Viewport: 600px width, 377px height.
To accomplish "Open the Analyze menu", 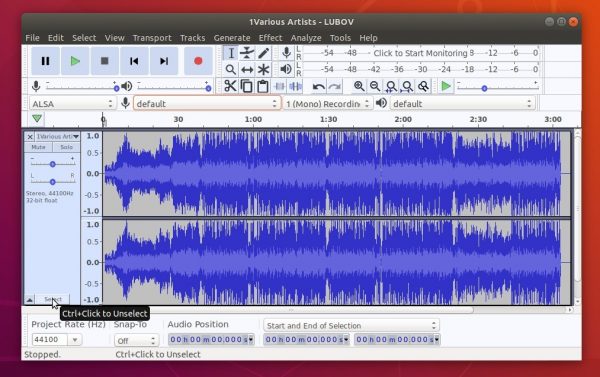I will click(306, 38).
